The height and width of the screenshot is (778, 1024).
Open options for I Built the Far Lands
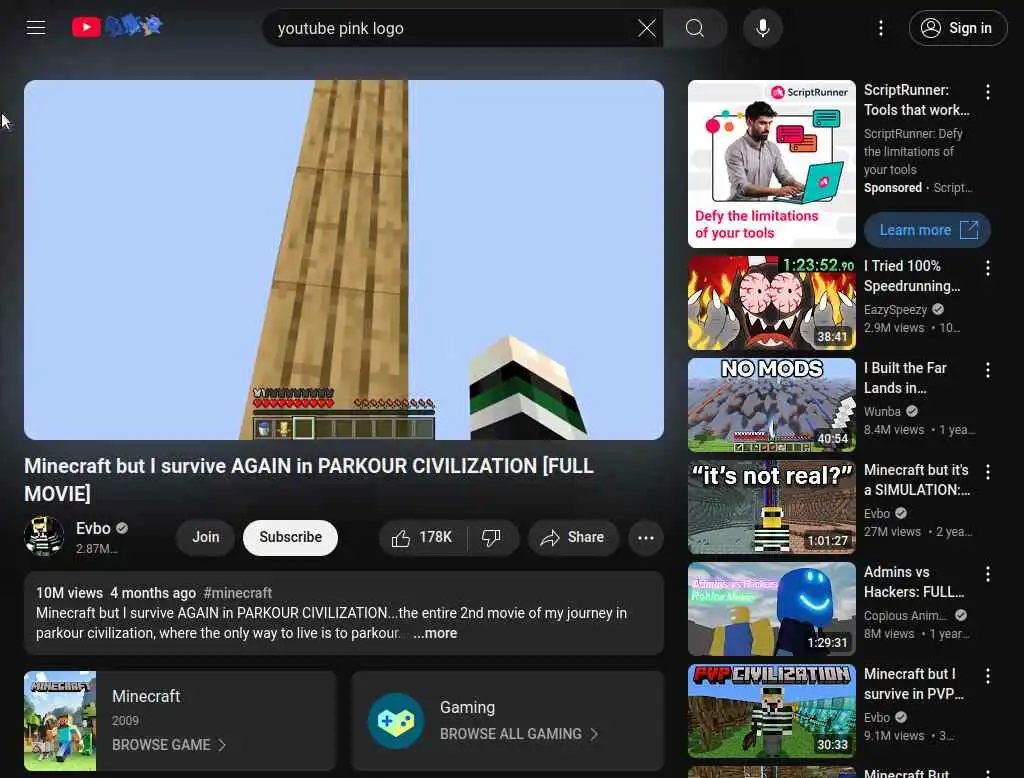tap(987, 370)
